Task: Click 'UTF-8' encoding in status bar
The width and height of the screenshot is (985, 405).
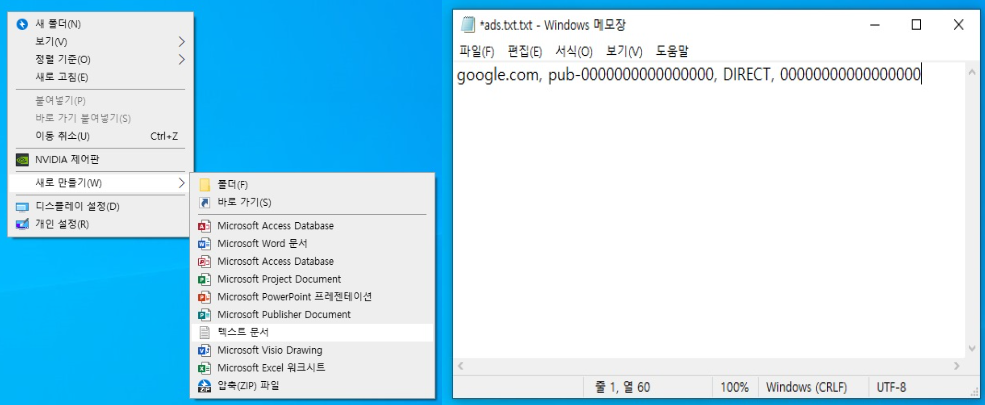Action: tap(891, 387)
